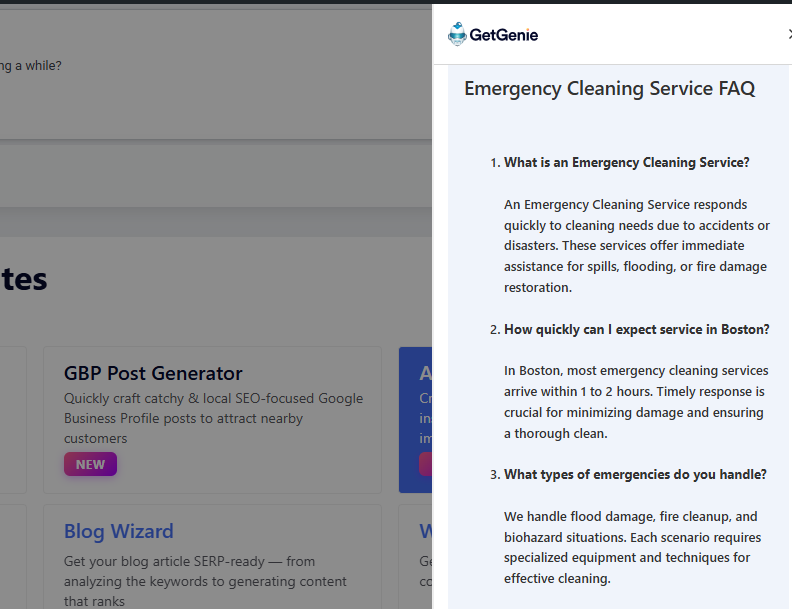Viewport: 792px width, 609px height.
Task: Click the blue highlighted template card
Action: click(415, 420)
